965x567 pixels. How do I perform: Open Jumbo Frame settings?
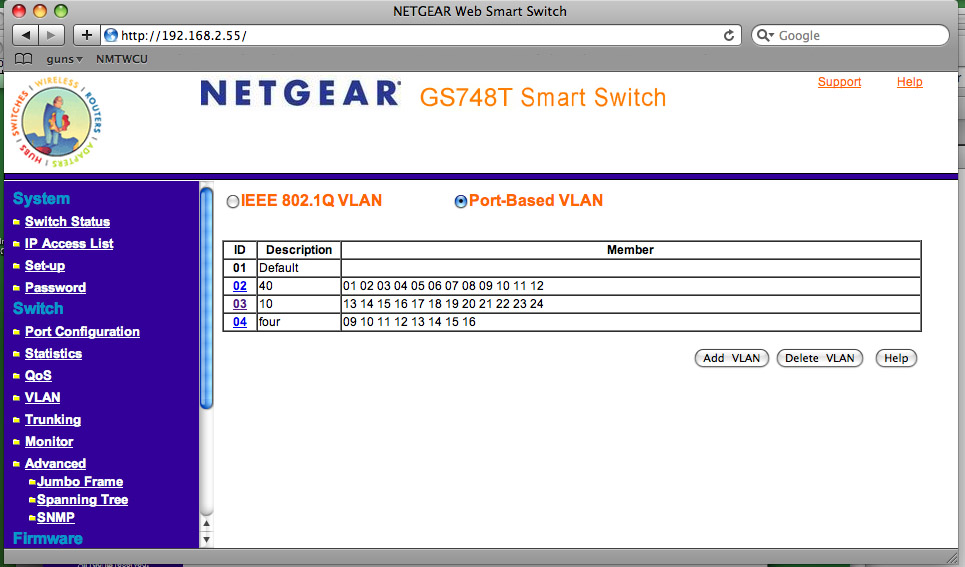pyautogui.click(x=80, y=482)
